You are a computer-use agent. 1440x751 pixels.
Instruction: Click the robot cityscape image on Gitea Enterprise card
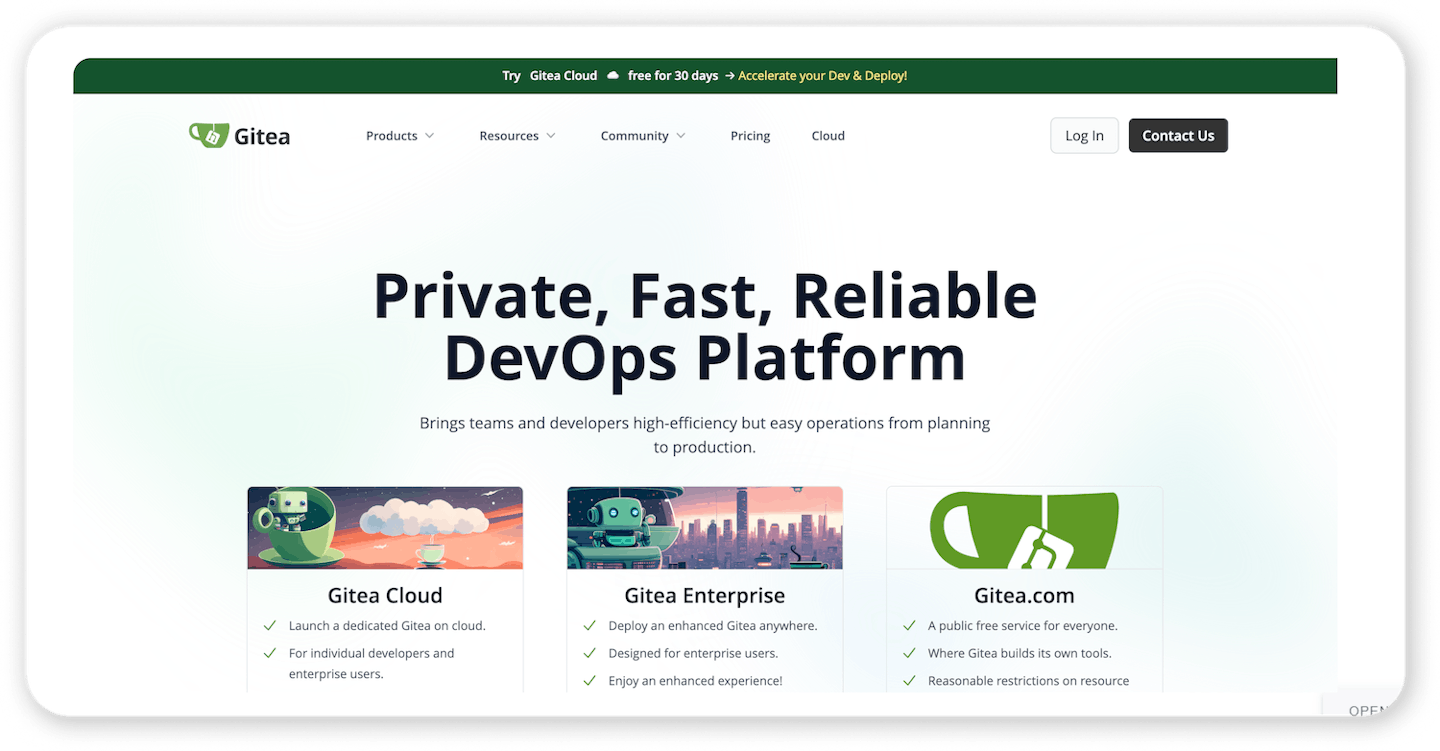click(704, 527)
